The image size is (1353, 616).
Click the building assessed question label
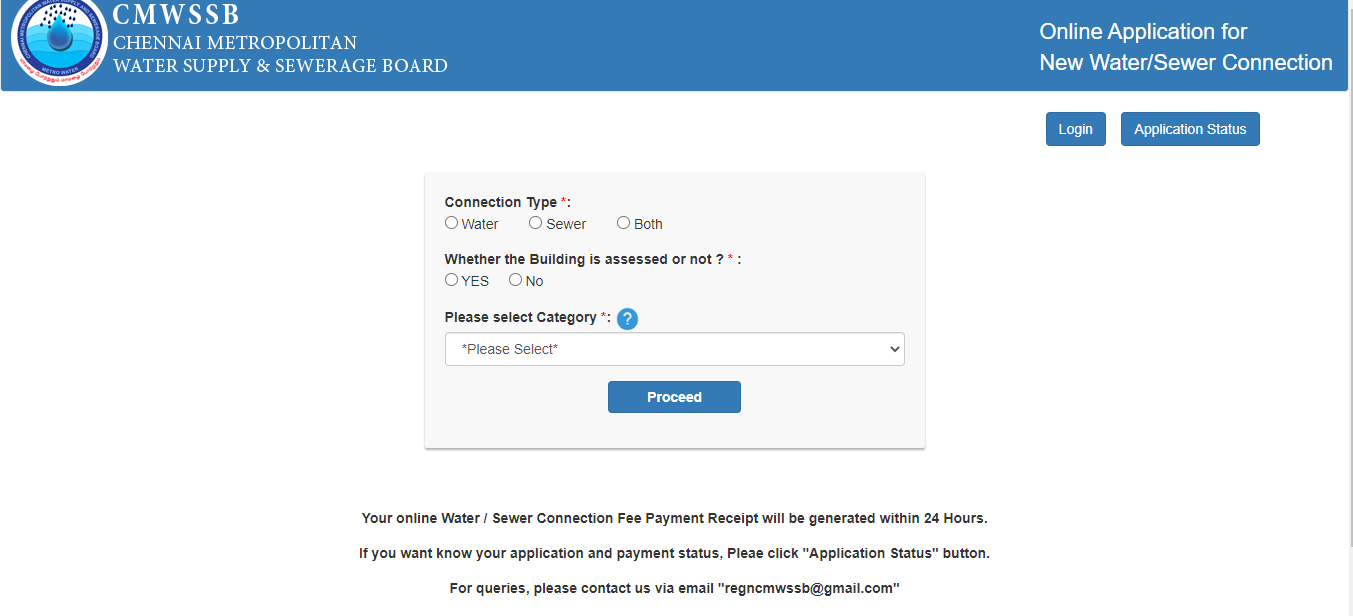(x=593, y=259)
